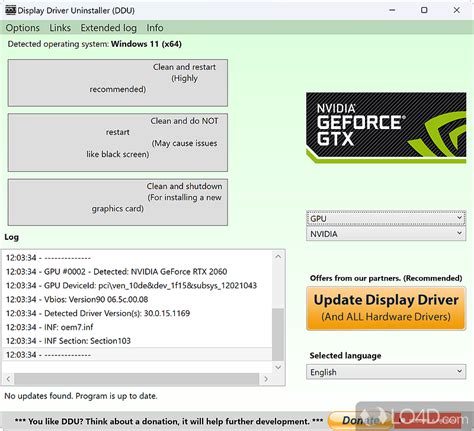Open the Extended log menu
The image size is (474, 431).
(109, 28)
